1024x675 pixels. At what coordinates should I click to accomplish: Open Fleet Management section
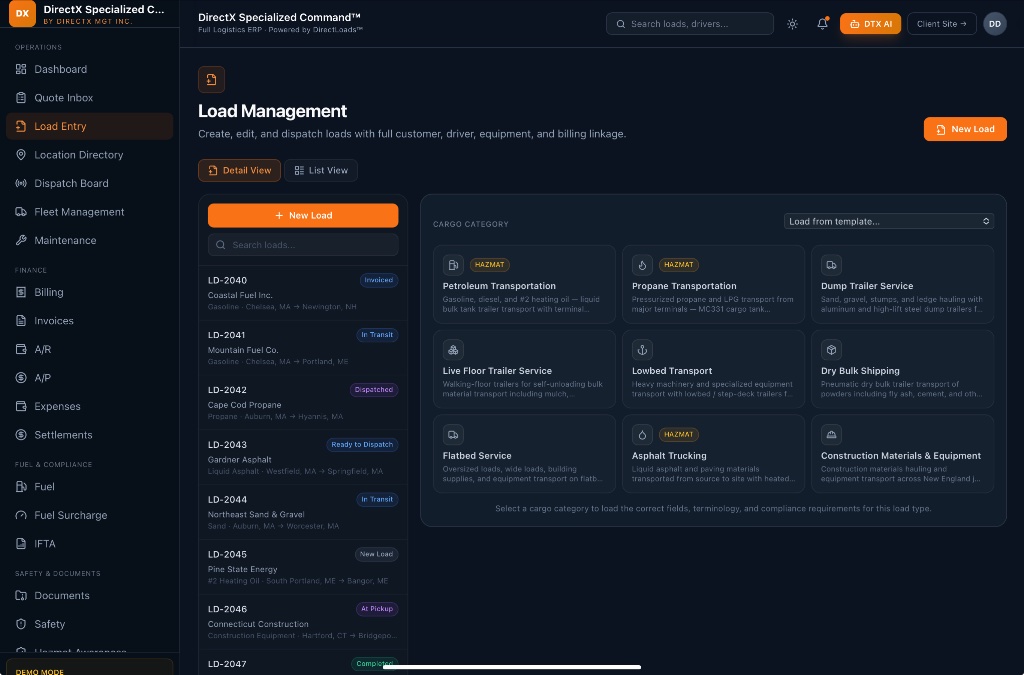pos(89,212)
